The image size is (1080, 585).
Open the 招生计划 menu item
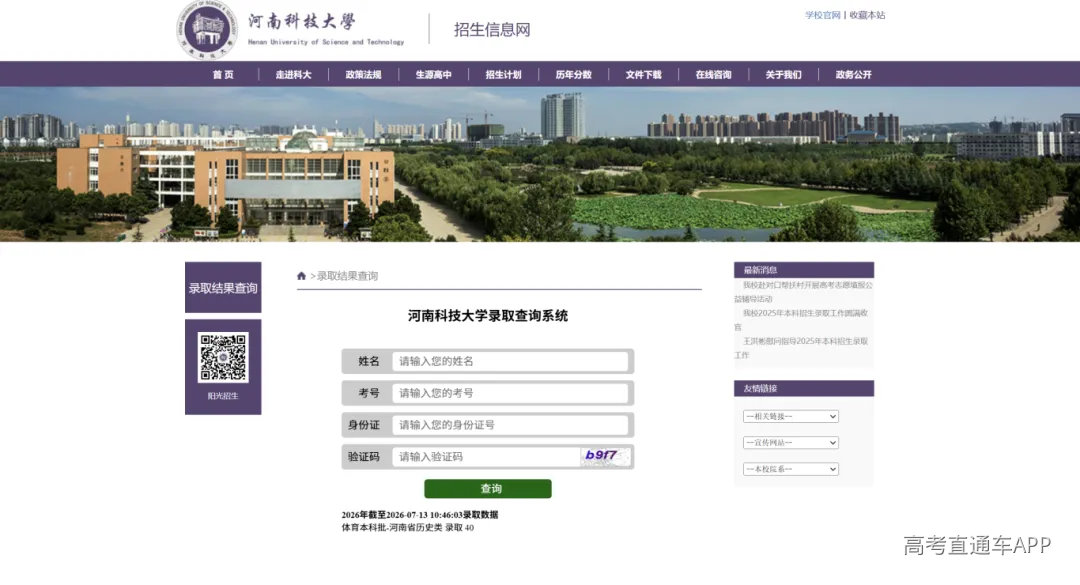tap(503, 74)
